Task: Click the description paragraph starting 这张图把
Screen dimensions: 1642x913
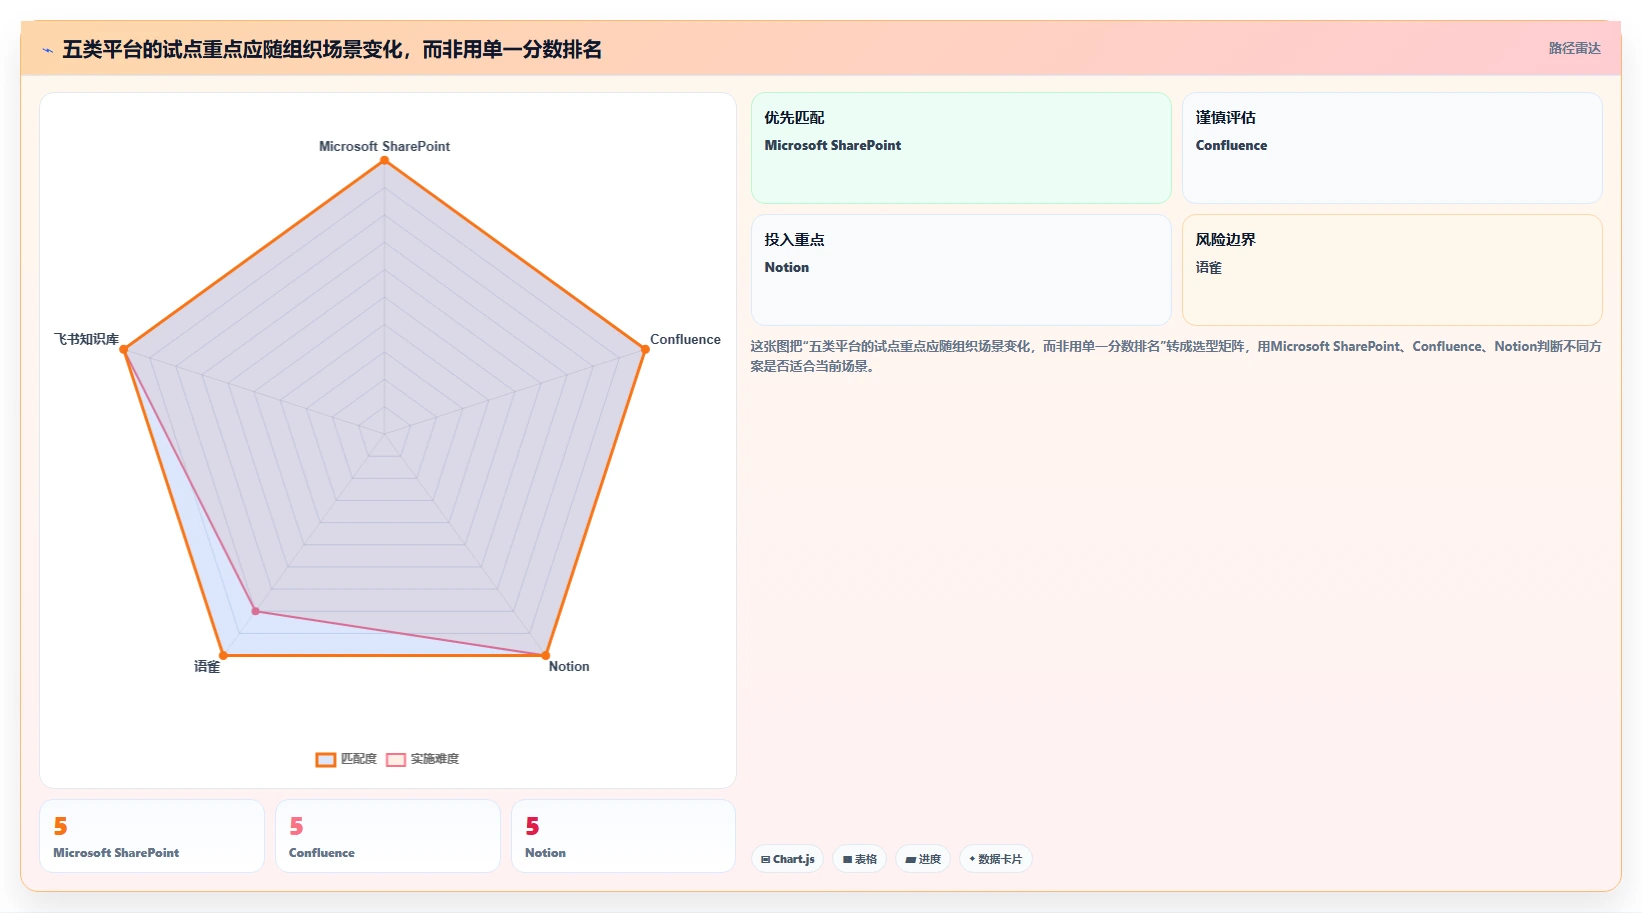Action: click(1176, 356)
